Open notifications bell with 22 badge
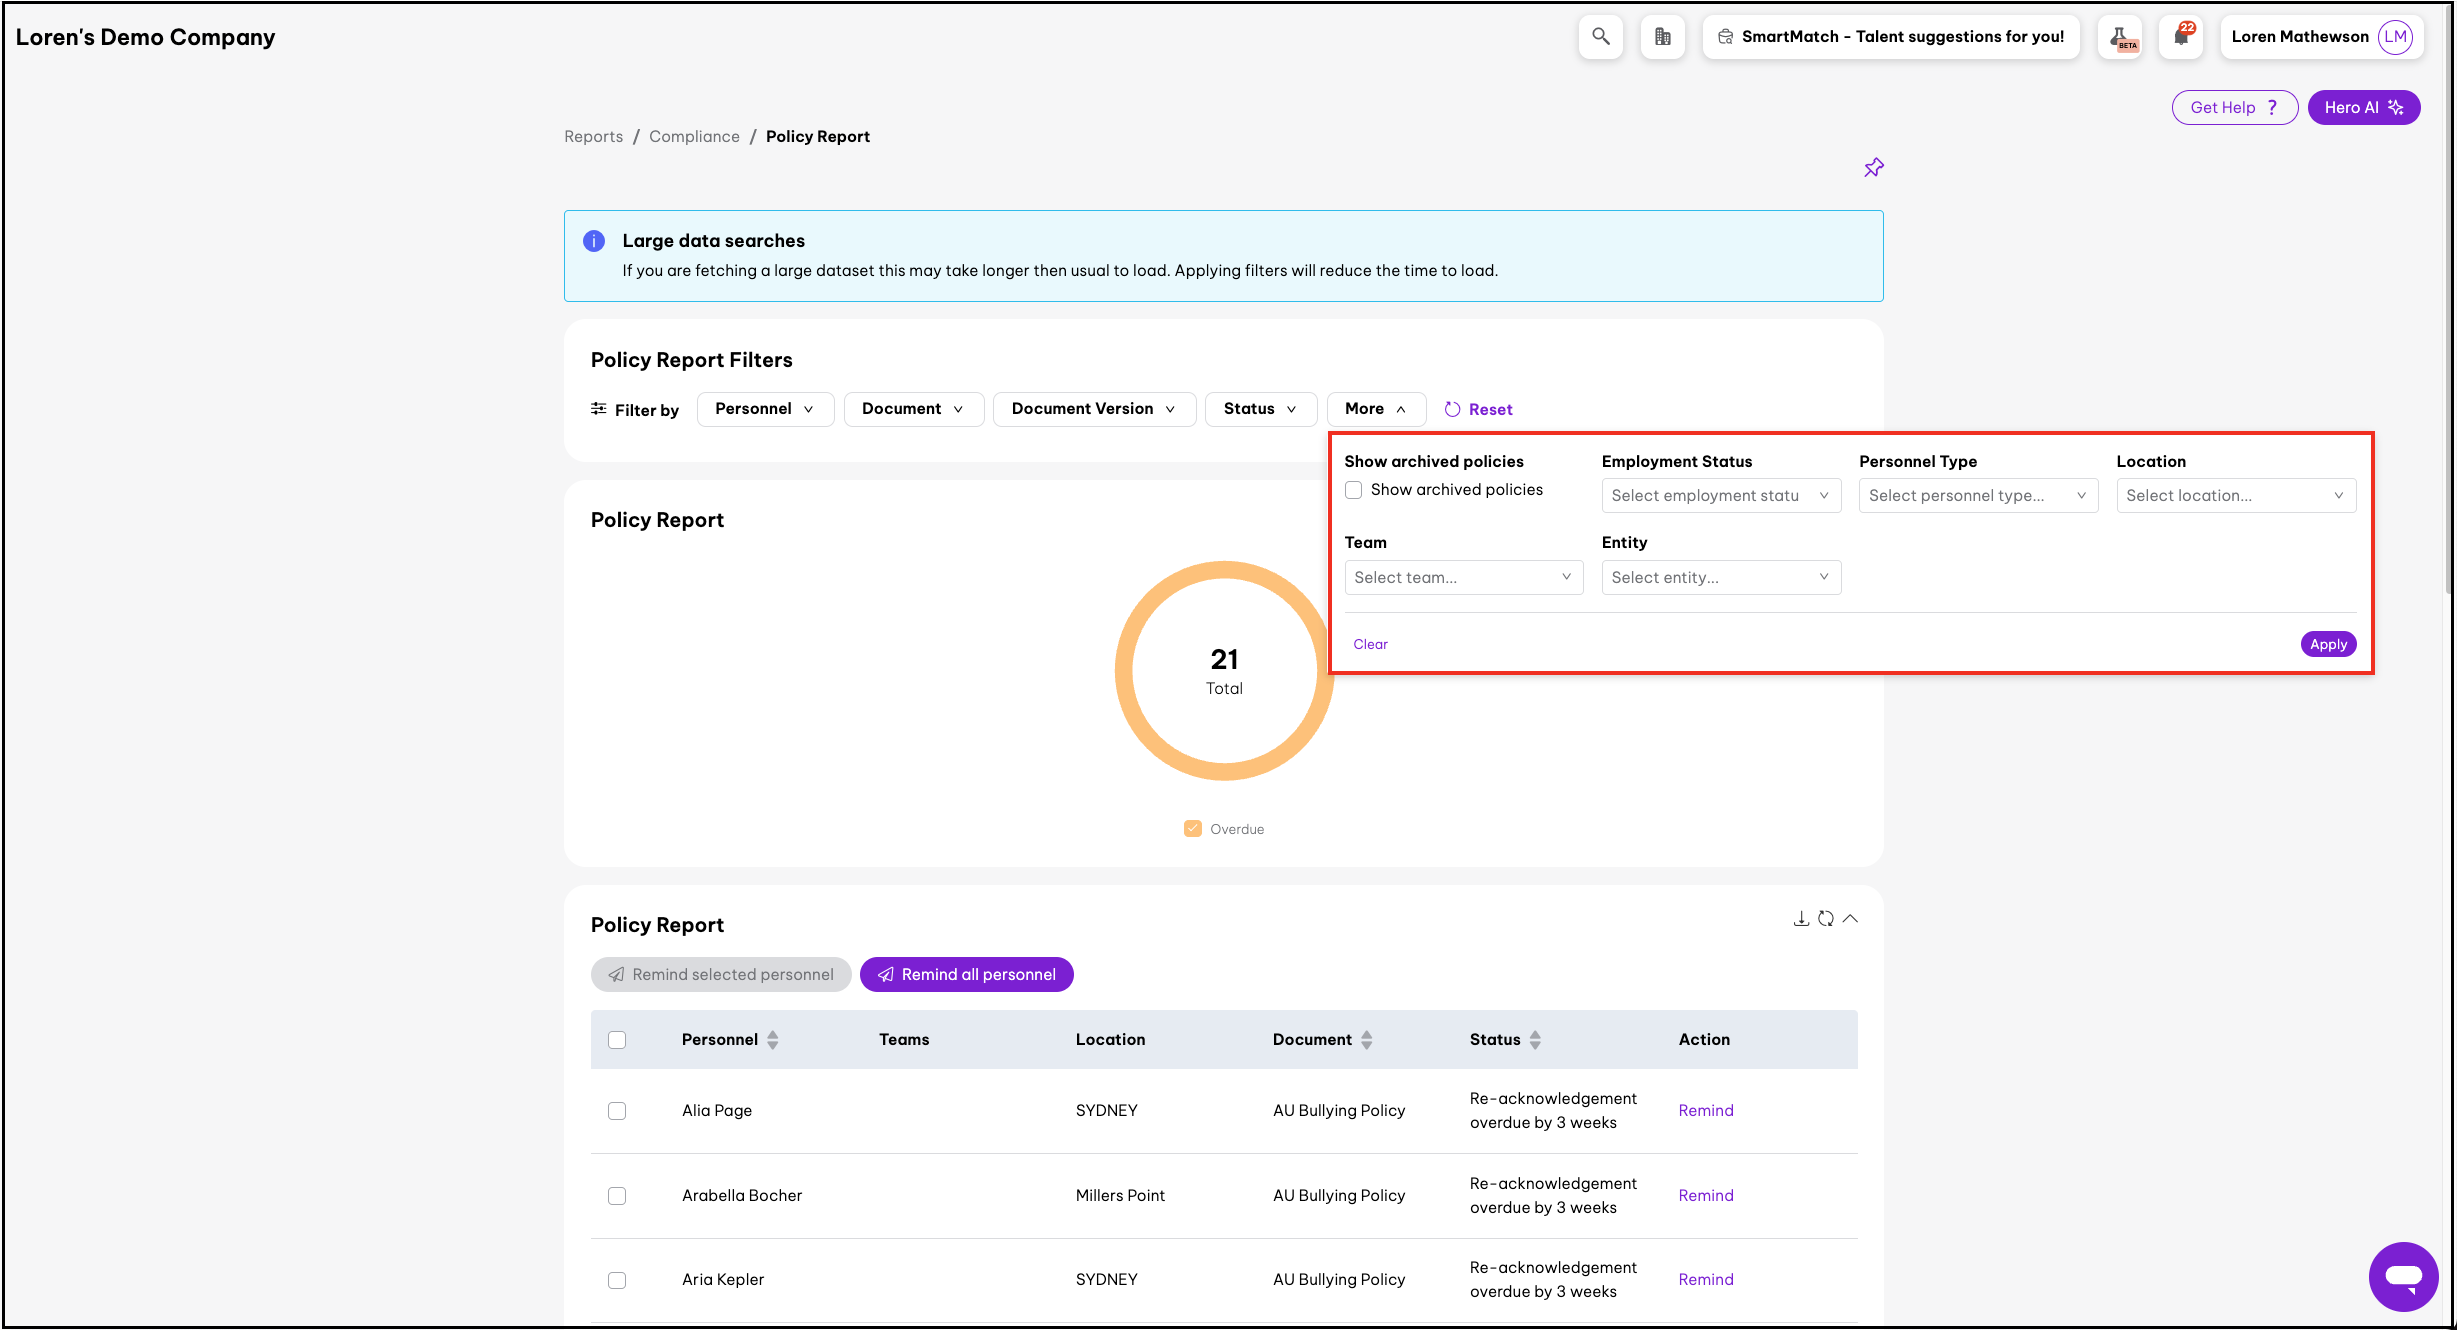 coord(2181,37)
